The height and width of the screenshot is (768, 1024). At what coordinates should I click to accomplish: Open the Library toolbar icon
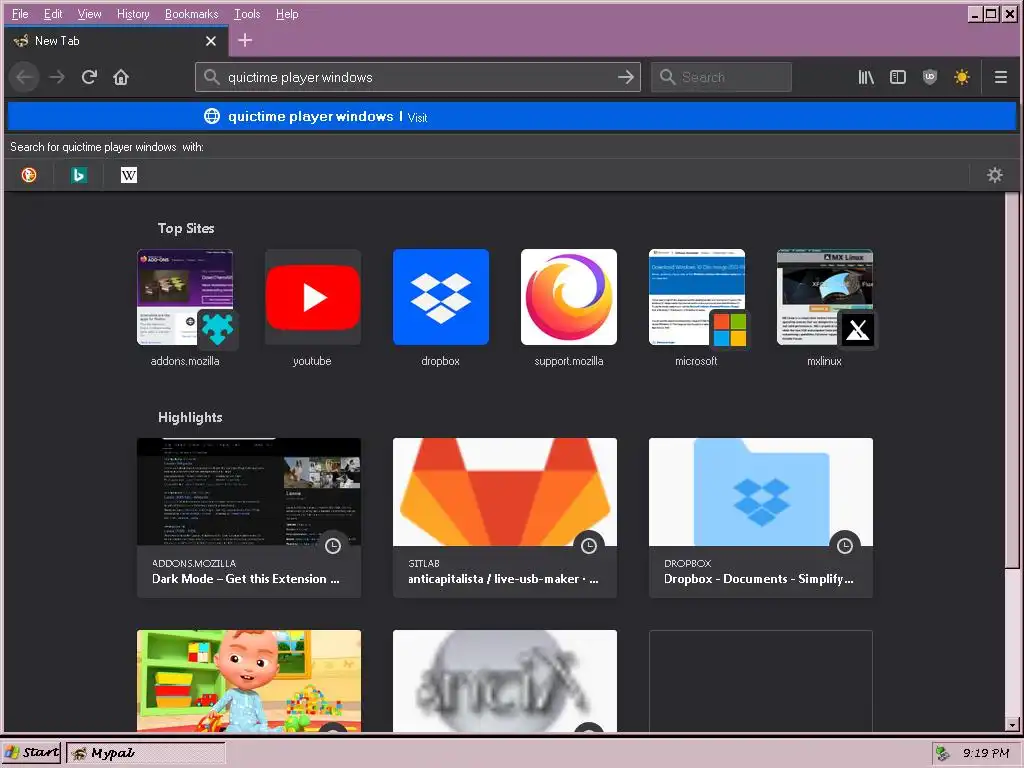pyautogui.click(x=866, y=77)
